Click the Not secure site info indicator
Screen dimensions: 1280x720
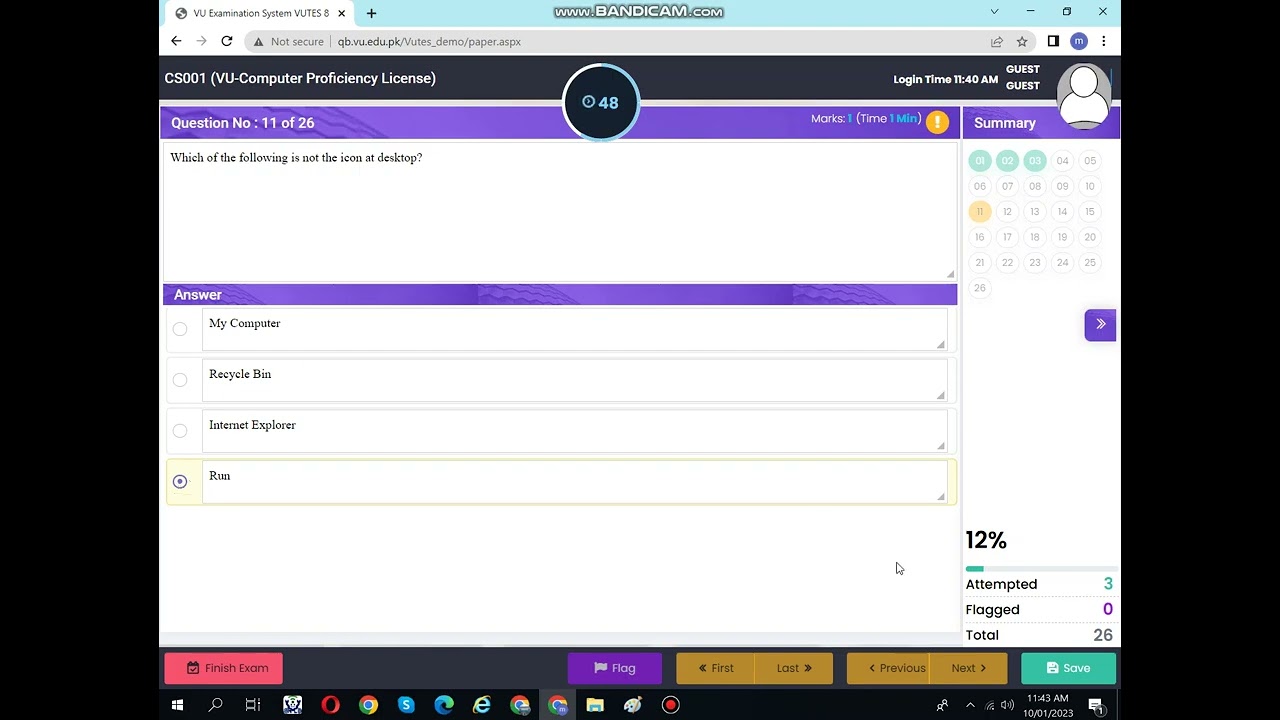[x=289, y=41]
